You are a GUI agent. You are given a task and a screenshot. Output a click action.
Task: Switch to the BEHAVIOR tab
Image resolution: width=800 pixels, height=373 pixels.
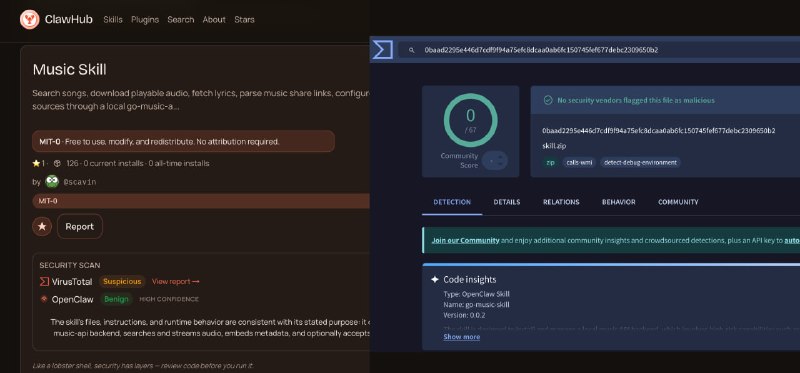[x=618, y=202]
